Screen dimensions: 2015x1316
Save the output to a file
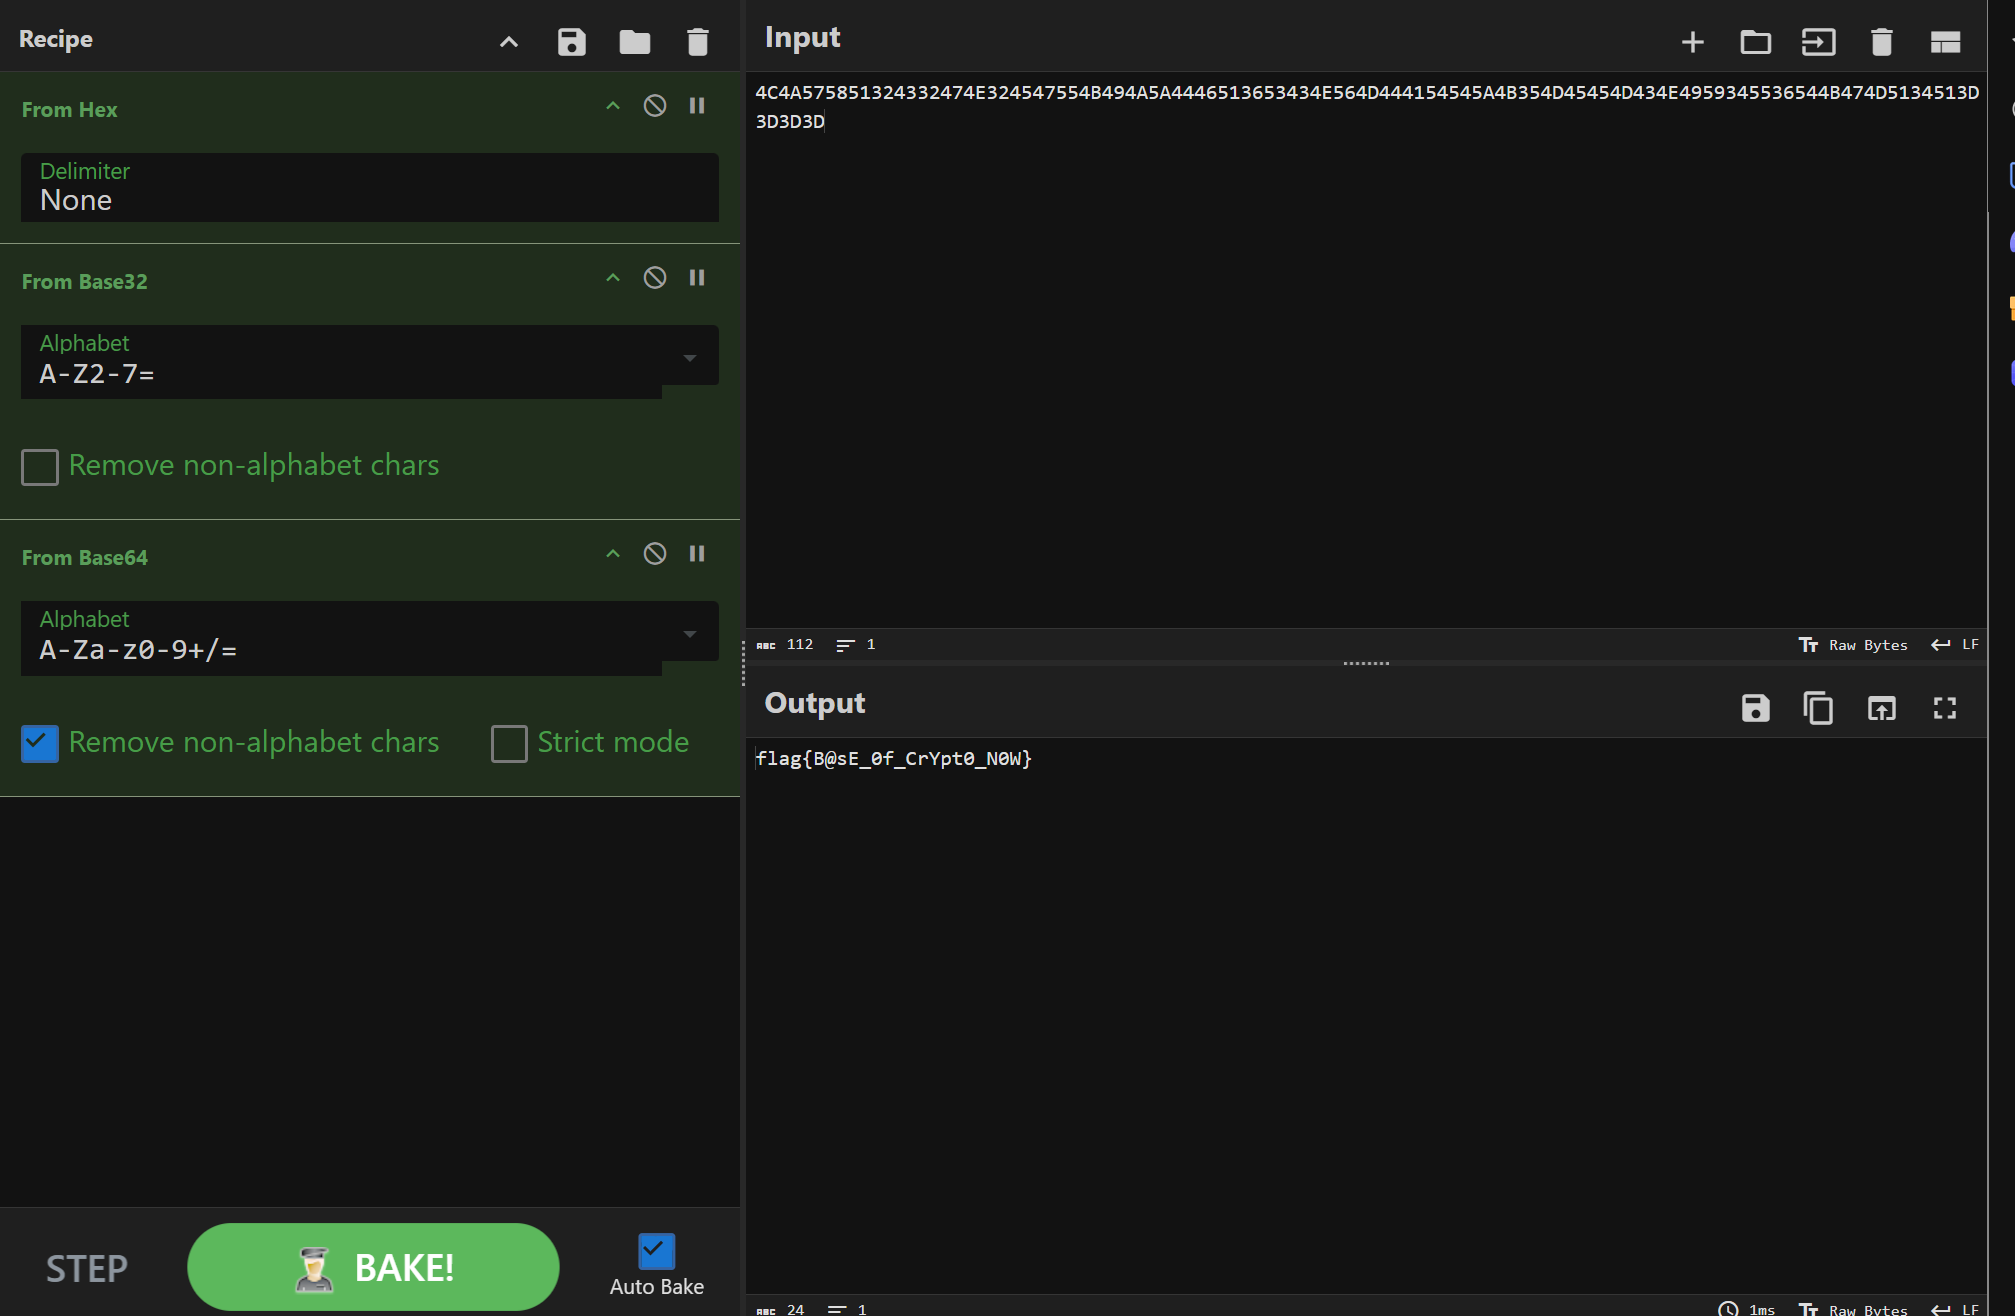[x=1755, y=708]
